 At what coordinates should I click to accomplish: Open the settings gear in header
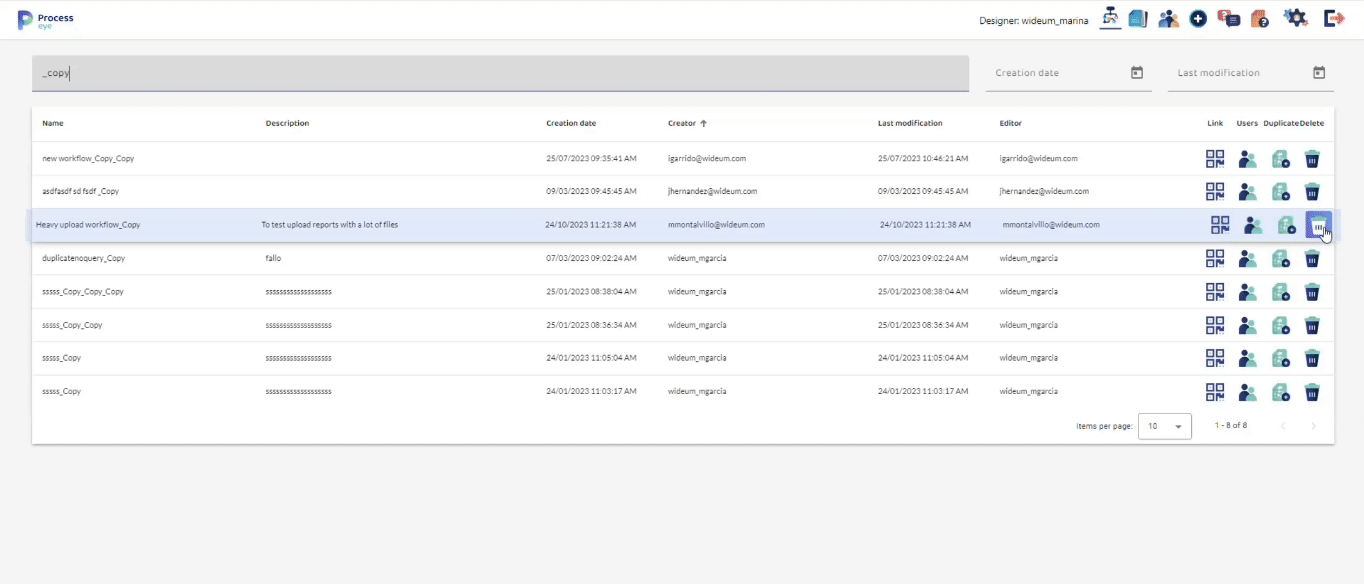1295,18
